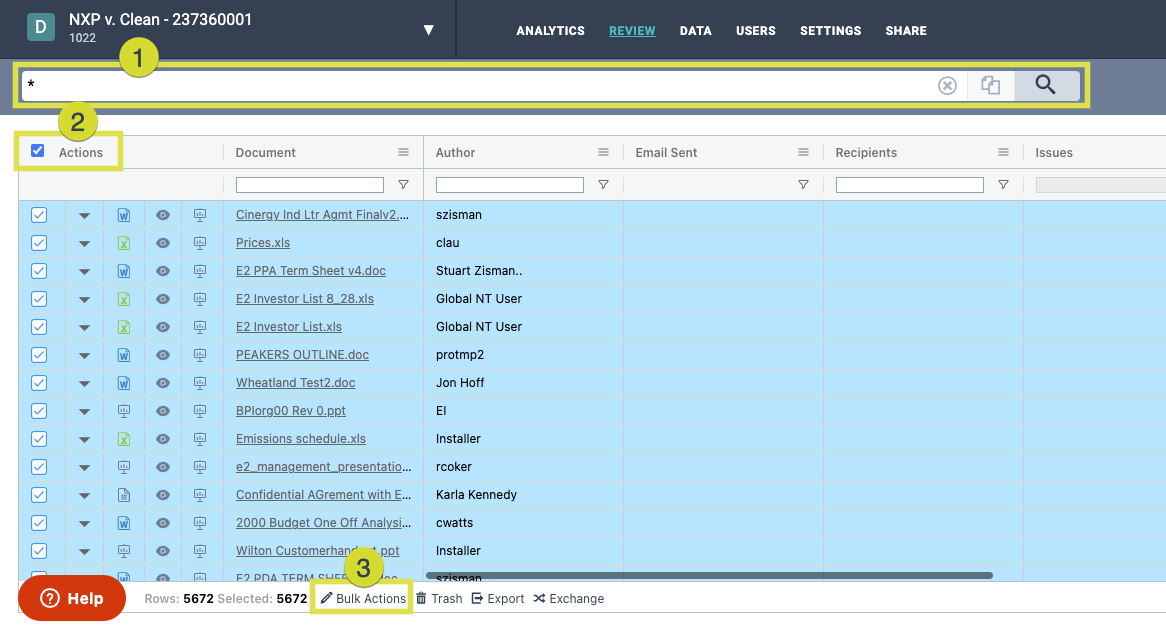Open the Email Sent column menu icon

(803, 152)
